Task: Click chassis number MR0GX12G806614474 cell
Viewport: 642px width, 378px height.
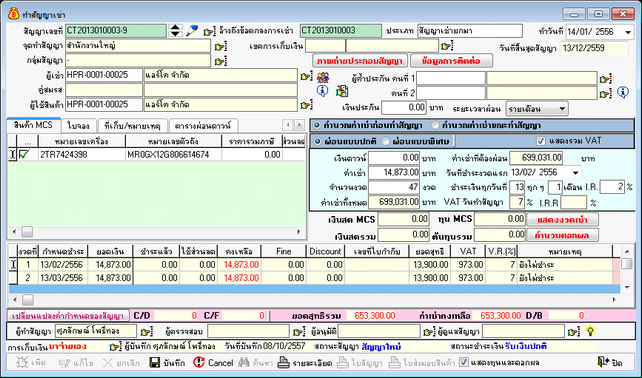Action: tap(173, 154)
